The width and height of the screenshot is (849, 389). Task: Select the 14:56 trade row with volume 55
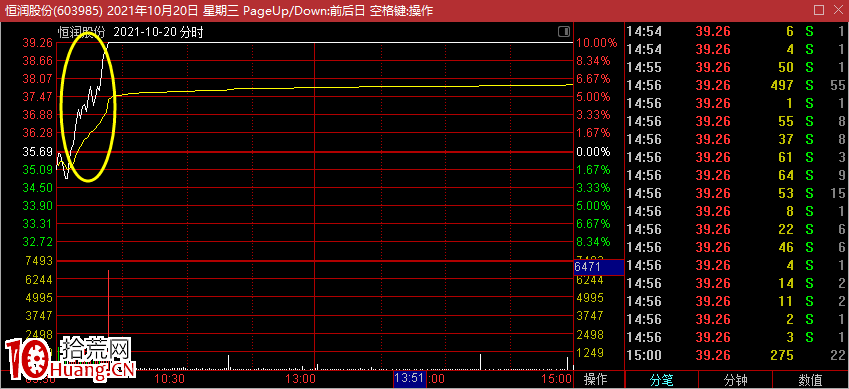(737, 121)
